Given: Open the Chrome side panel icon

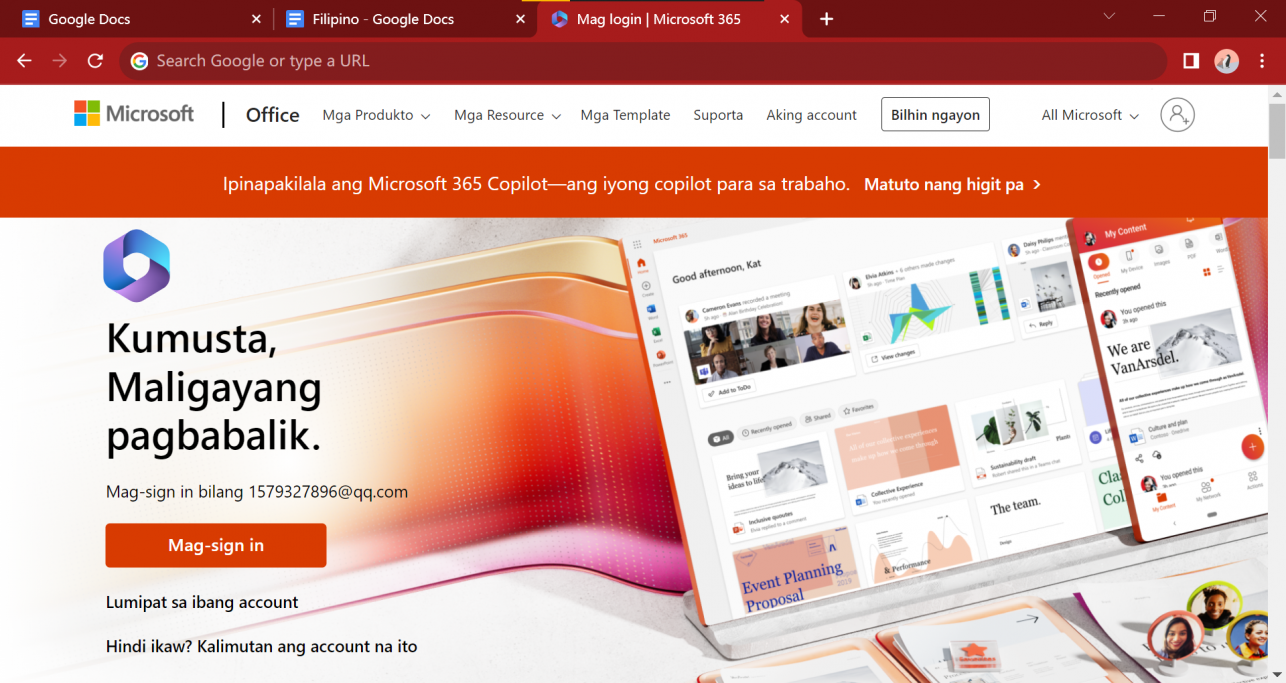Looking at the screenshot, I should click(x=1189, y=61).
